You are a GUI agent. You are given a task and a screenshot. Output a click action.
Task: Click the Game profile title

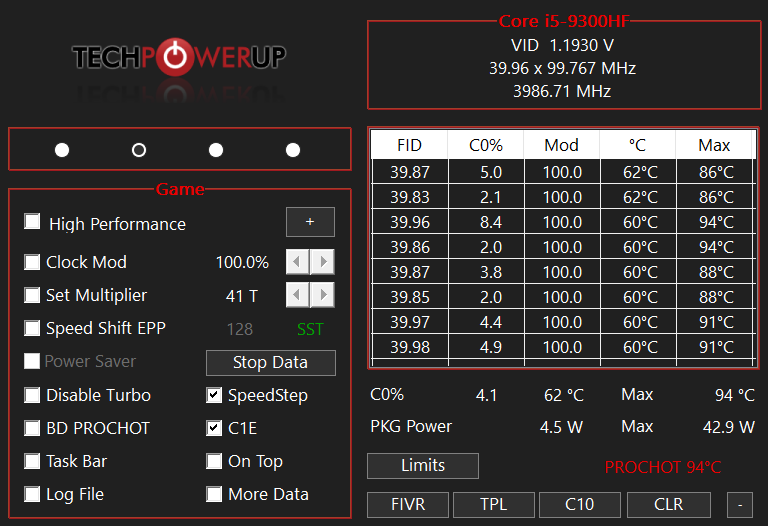[180, 189]
